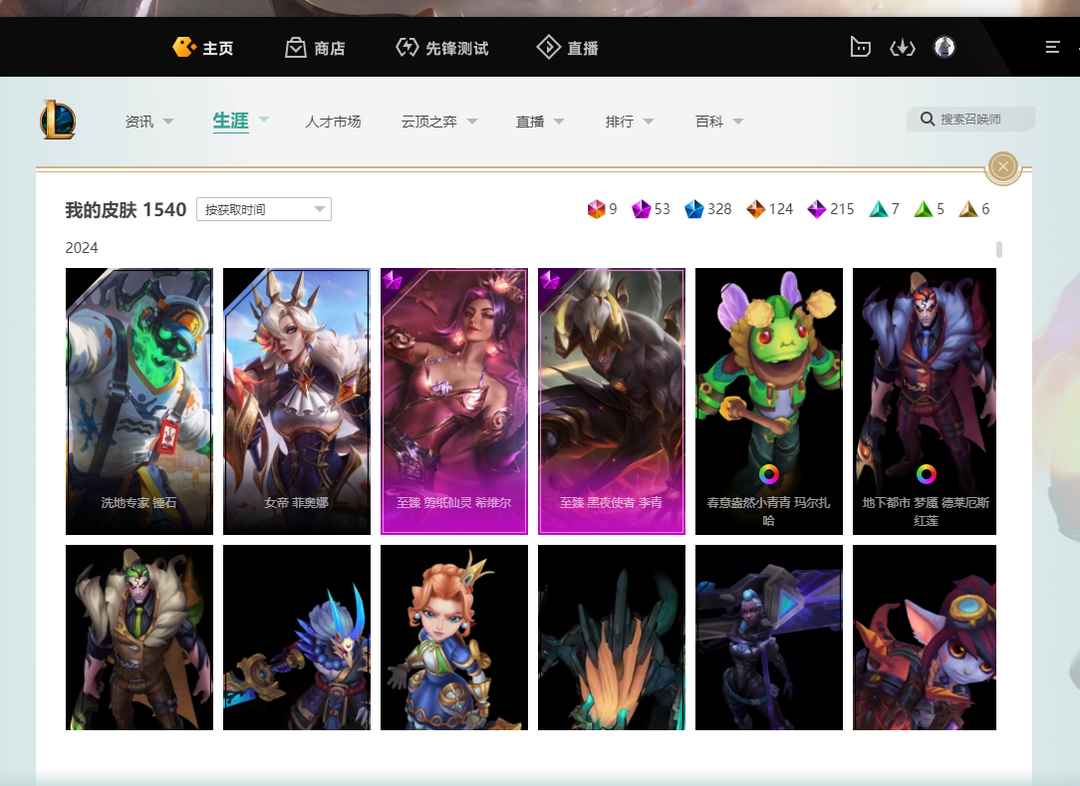Select the purple cannon wielder thumbnail
The height and width of the screenshot is (786, 1080).
[769, 637]
